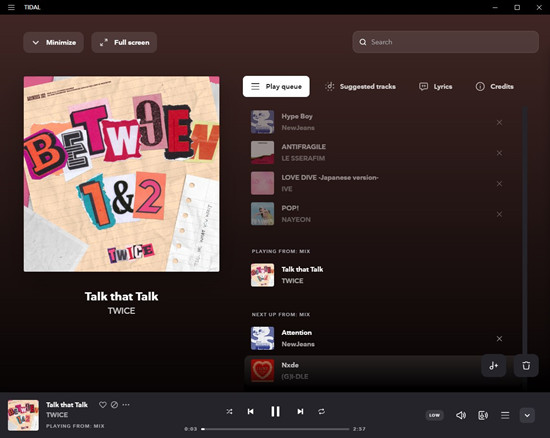Click the Attention track title
550x438 pixels.
click(296, 332)
